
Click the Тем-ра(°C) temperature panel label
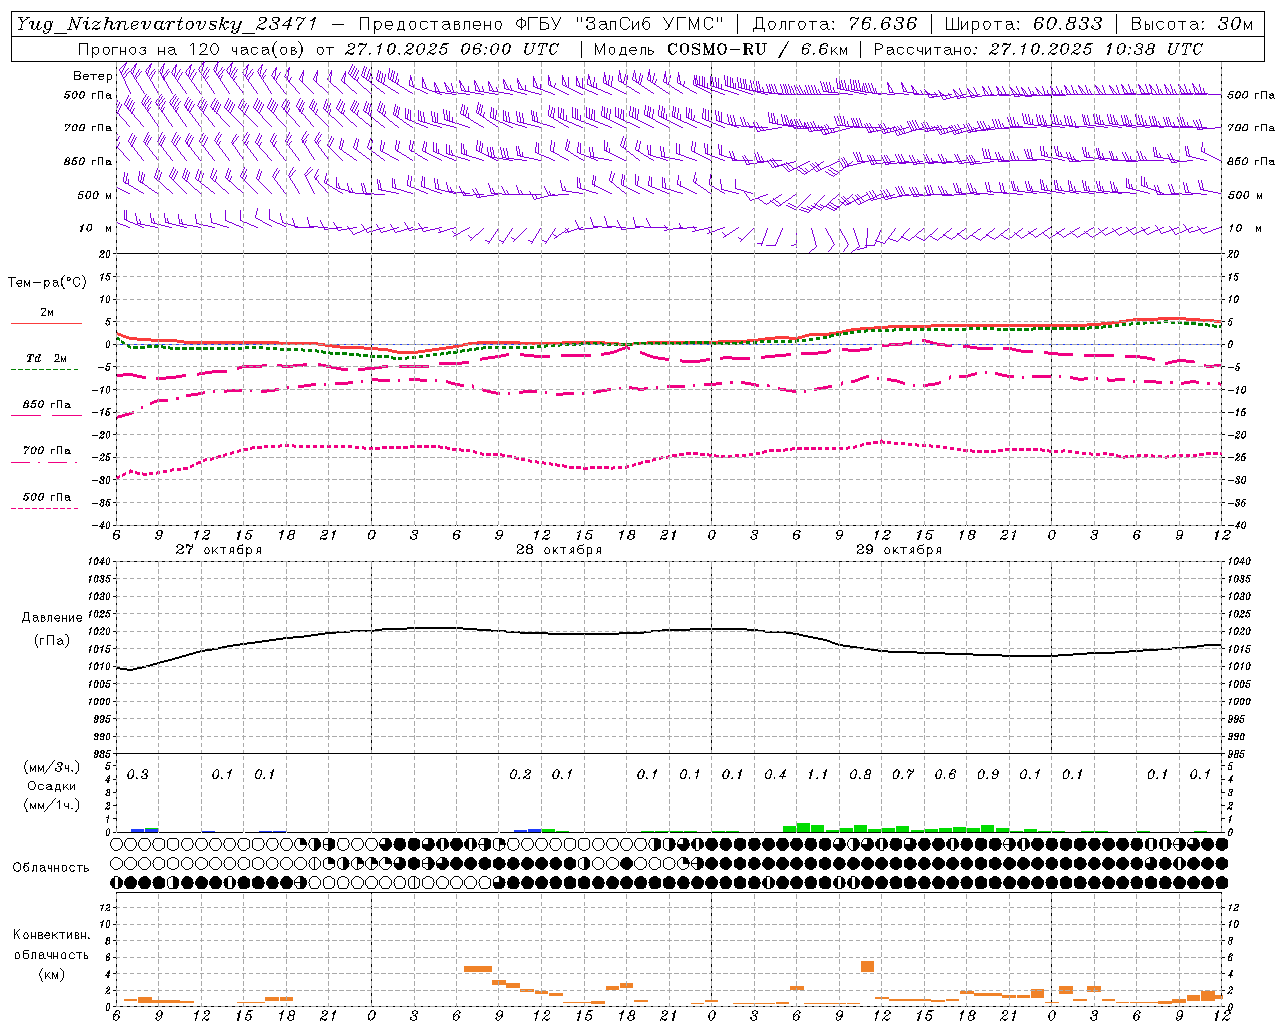click(47, 283)
